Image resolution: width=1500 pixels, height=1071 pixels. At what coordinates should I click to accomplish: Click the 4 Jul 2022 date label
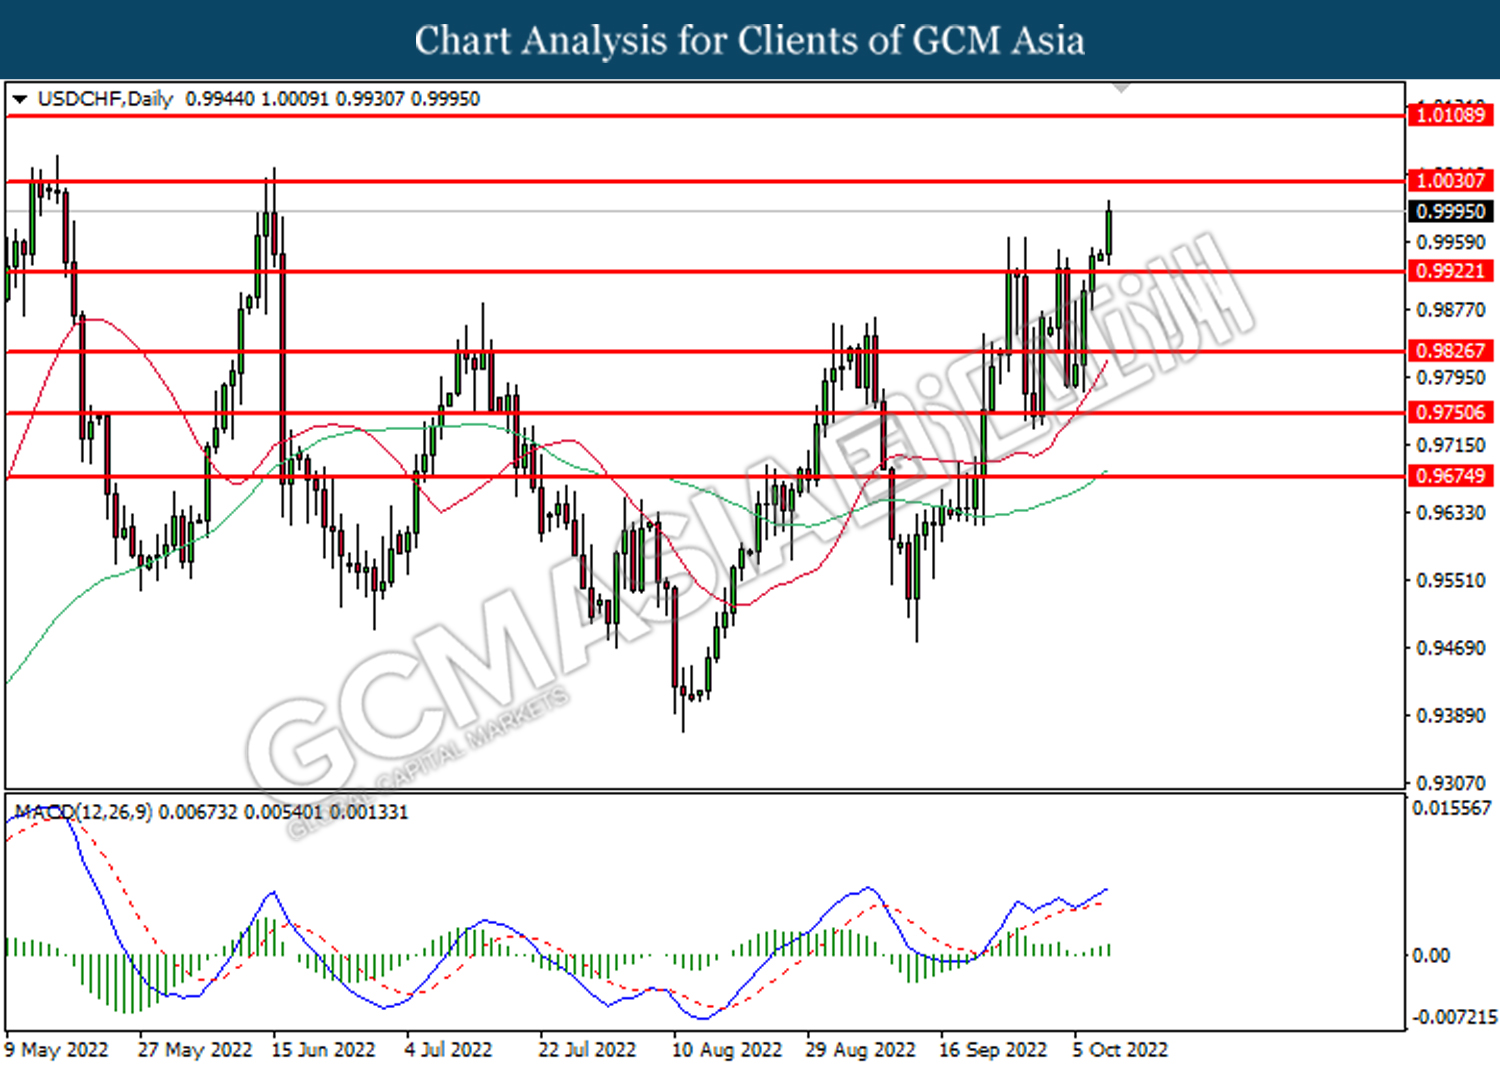[448, 1050]
